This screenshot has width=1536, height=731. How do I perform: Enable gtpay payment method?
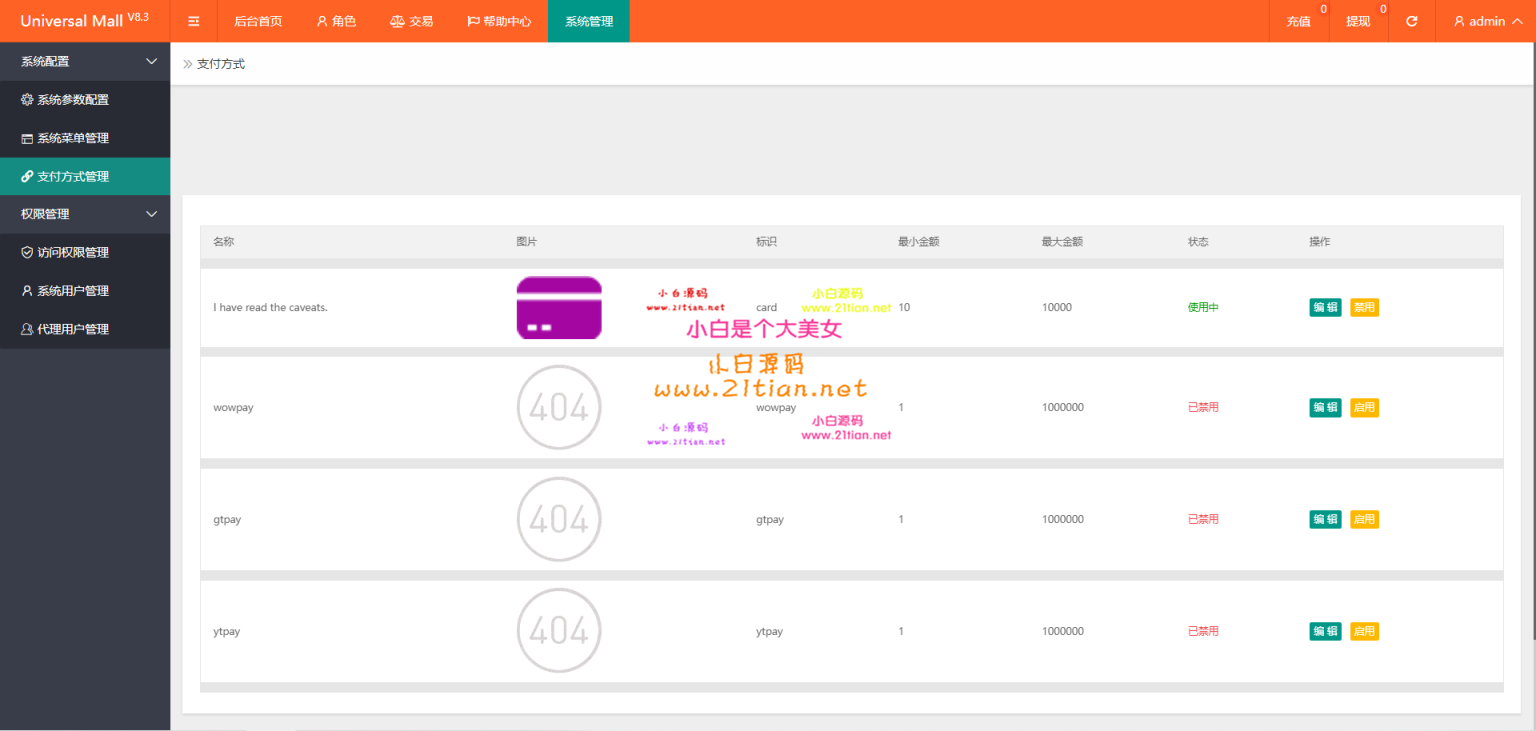1364,519
